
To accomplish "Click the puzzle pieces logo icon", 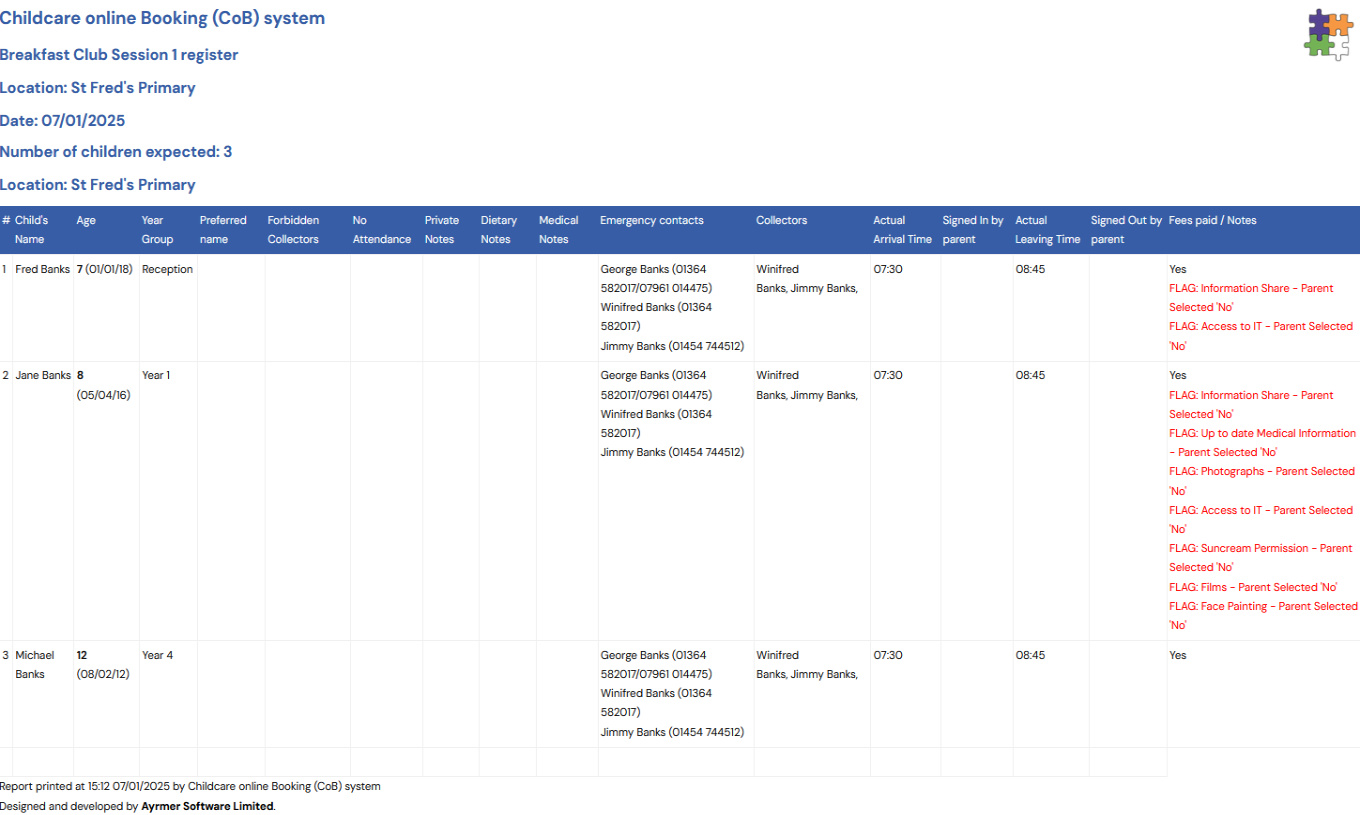I will pyautogui.click(x=1327, y=34).
